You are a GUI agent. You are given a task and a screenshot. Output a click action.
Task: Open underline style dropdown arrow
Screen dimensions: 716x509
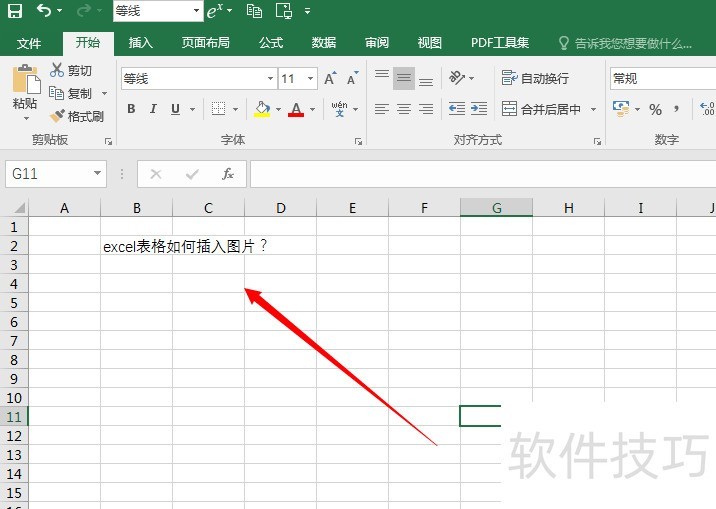[x=192, y=109]
